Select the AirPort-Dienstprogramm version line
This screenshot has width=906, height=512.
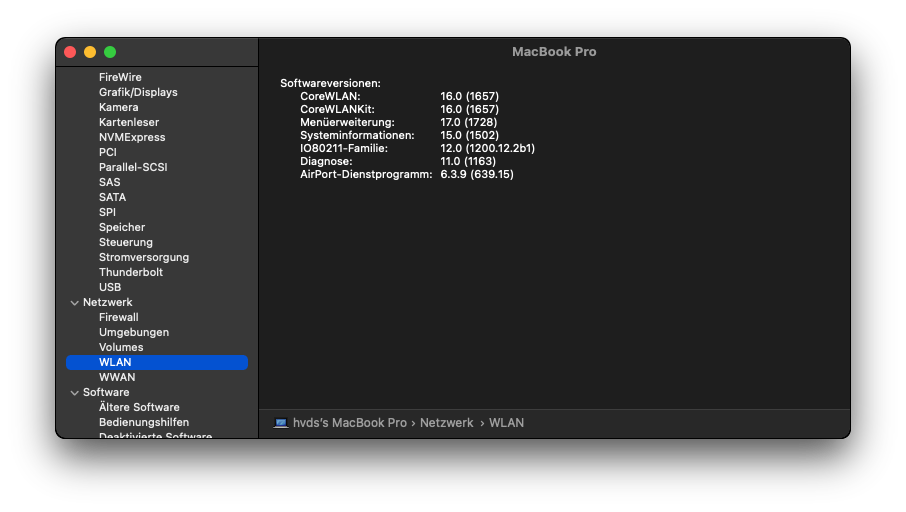406,174
